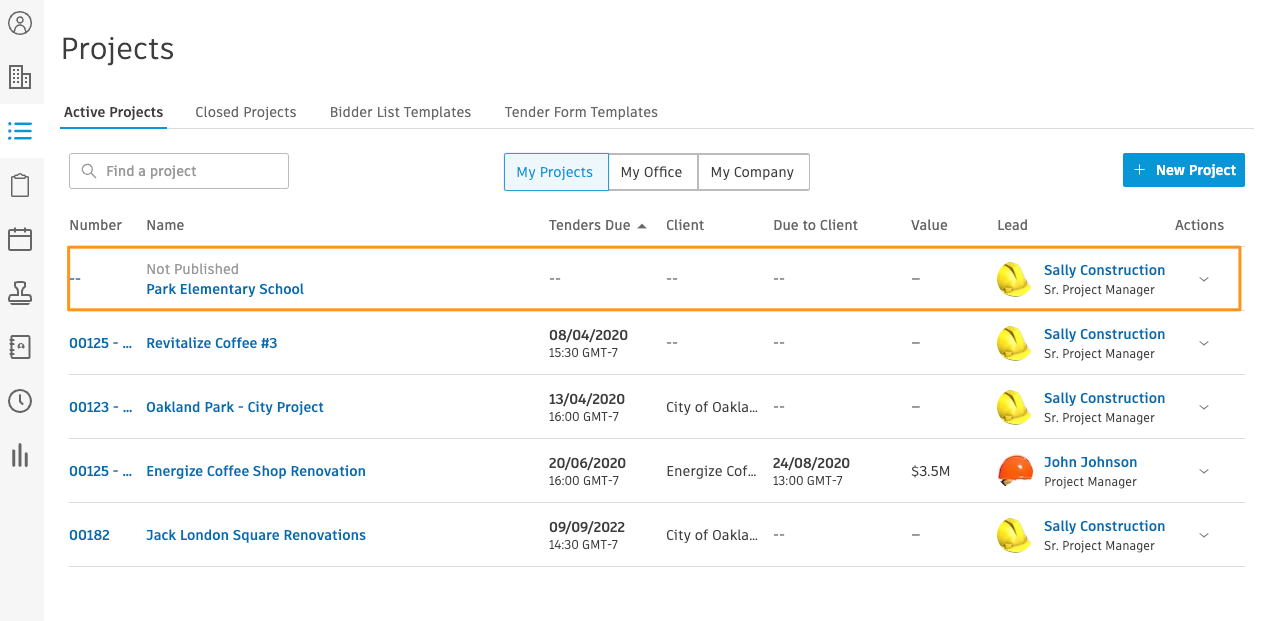Sort by Tenders Due arrow indicator
This screenshot has width=1266, height=621.
click(642, 226)
